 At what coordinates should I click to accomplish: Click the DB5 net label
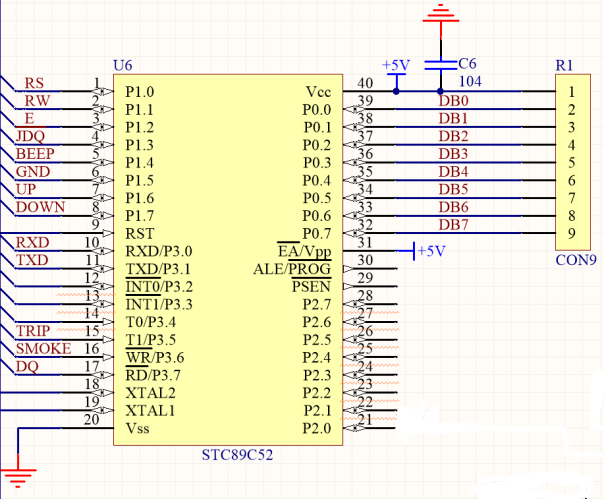coord(453,189)
